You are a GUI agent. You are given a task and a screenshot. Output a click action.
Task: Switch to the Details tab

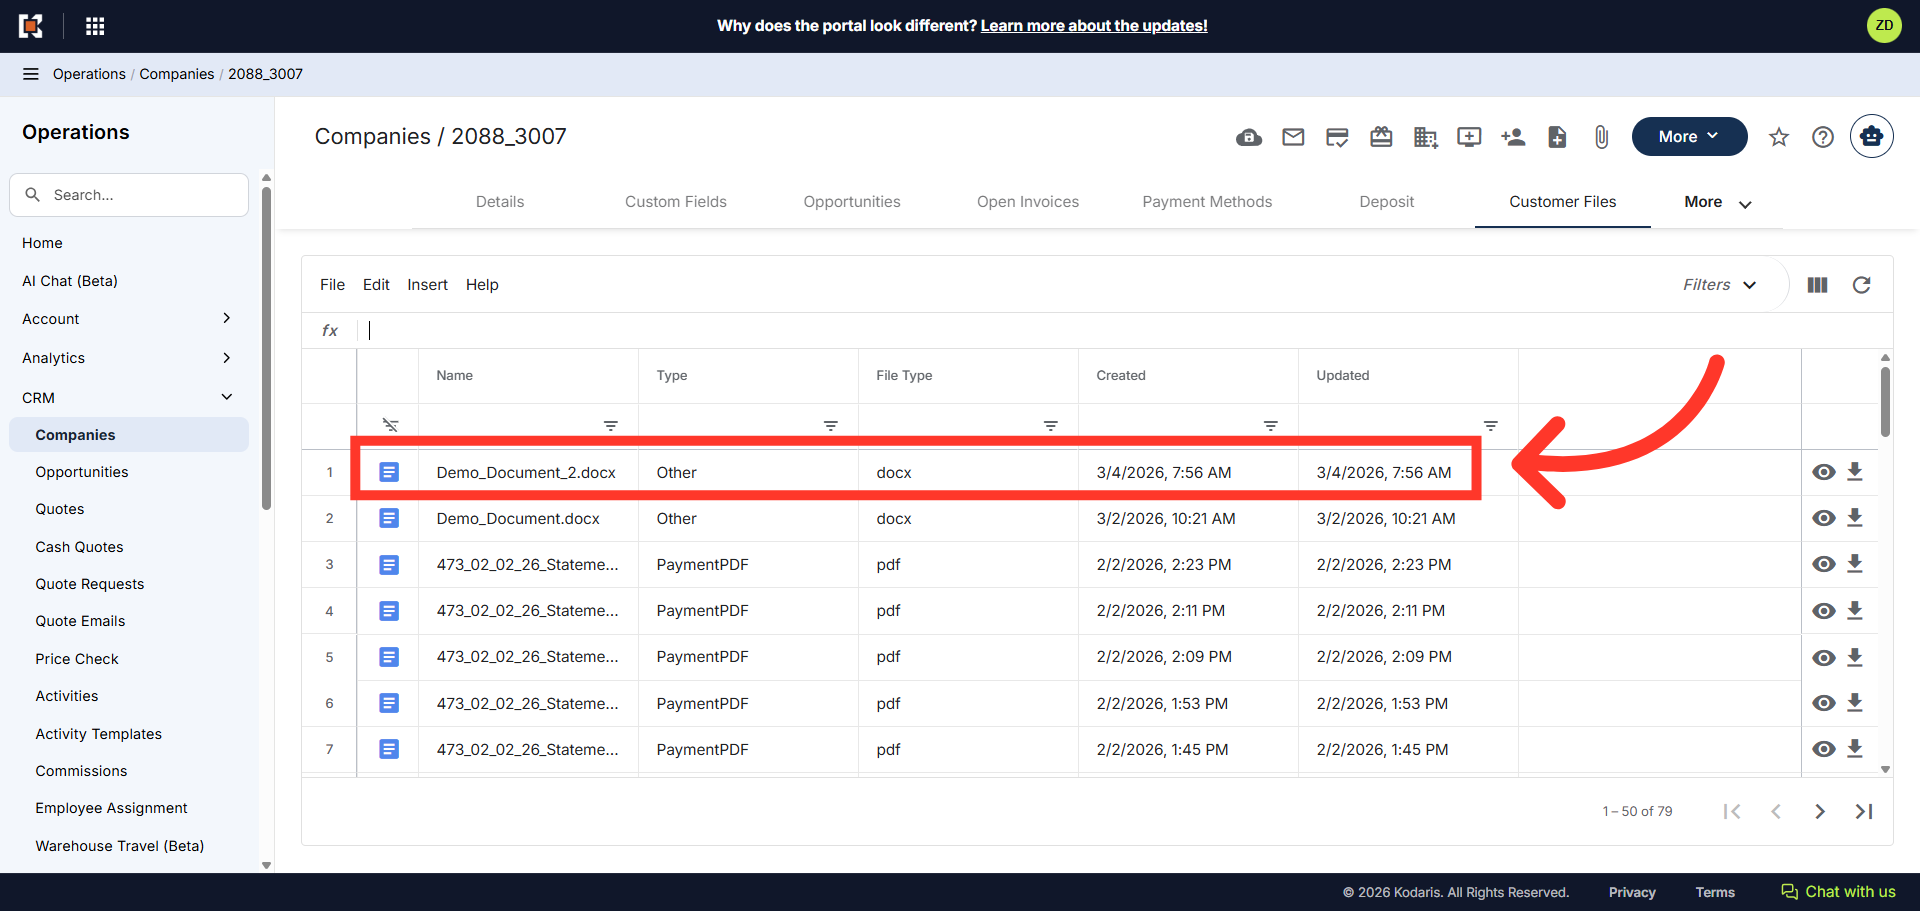point(500,202)
